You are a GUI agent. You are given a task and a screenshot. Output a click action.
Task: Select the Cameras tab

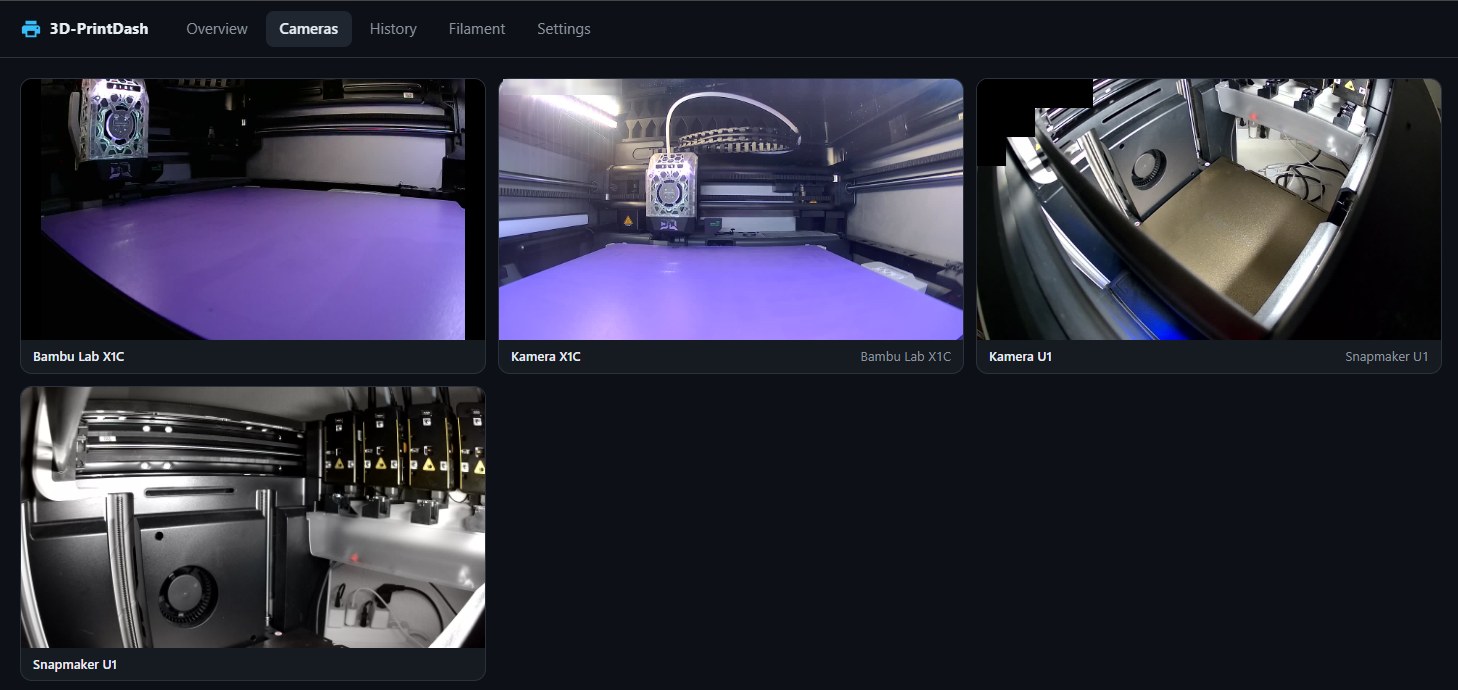pyautogui.click(x=309, y=29)
